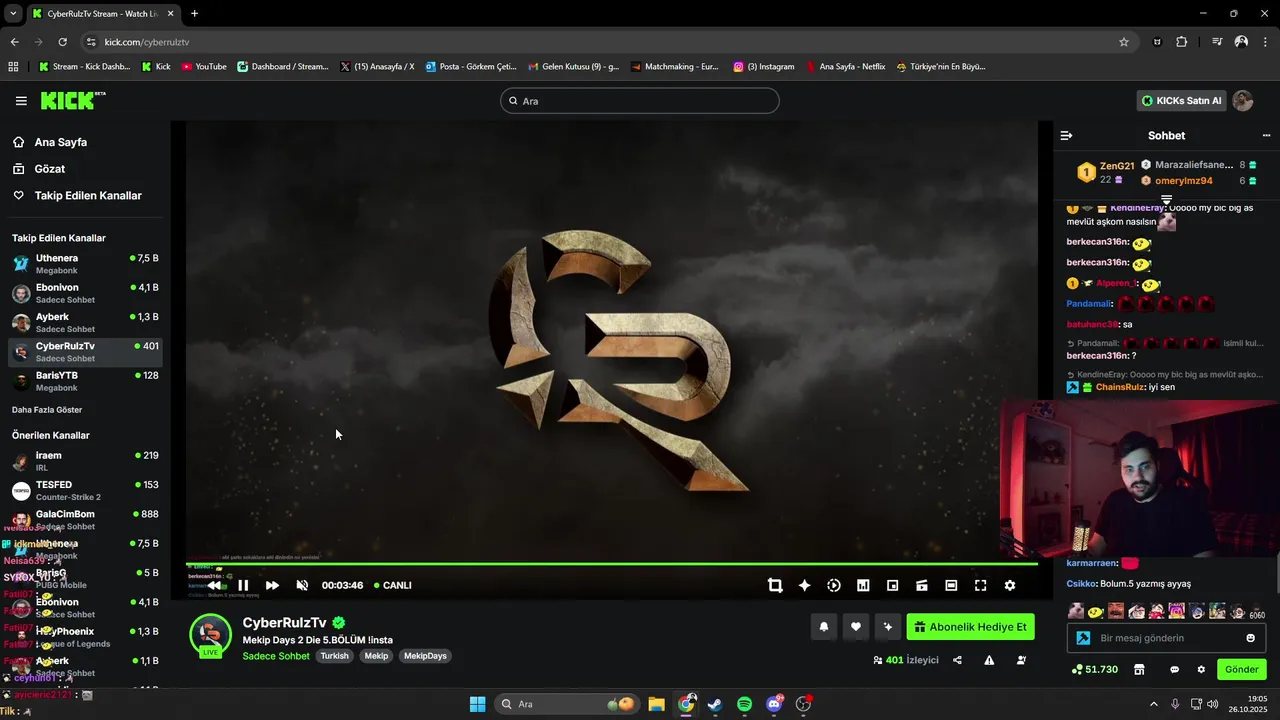1280x720 pixels.
Task: Toggle picture-in-picture mini player
Action: pos(892,586)
